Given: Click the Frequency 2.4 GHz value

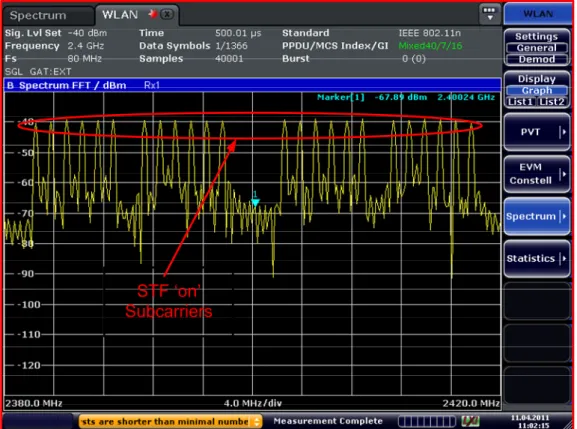Looking at the screenshot, I should [x=86, y=46].
